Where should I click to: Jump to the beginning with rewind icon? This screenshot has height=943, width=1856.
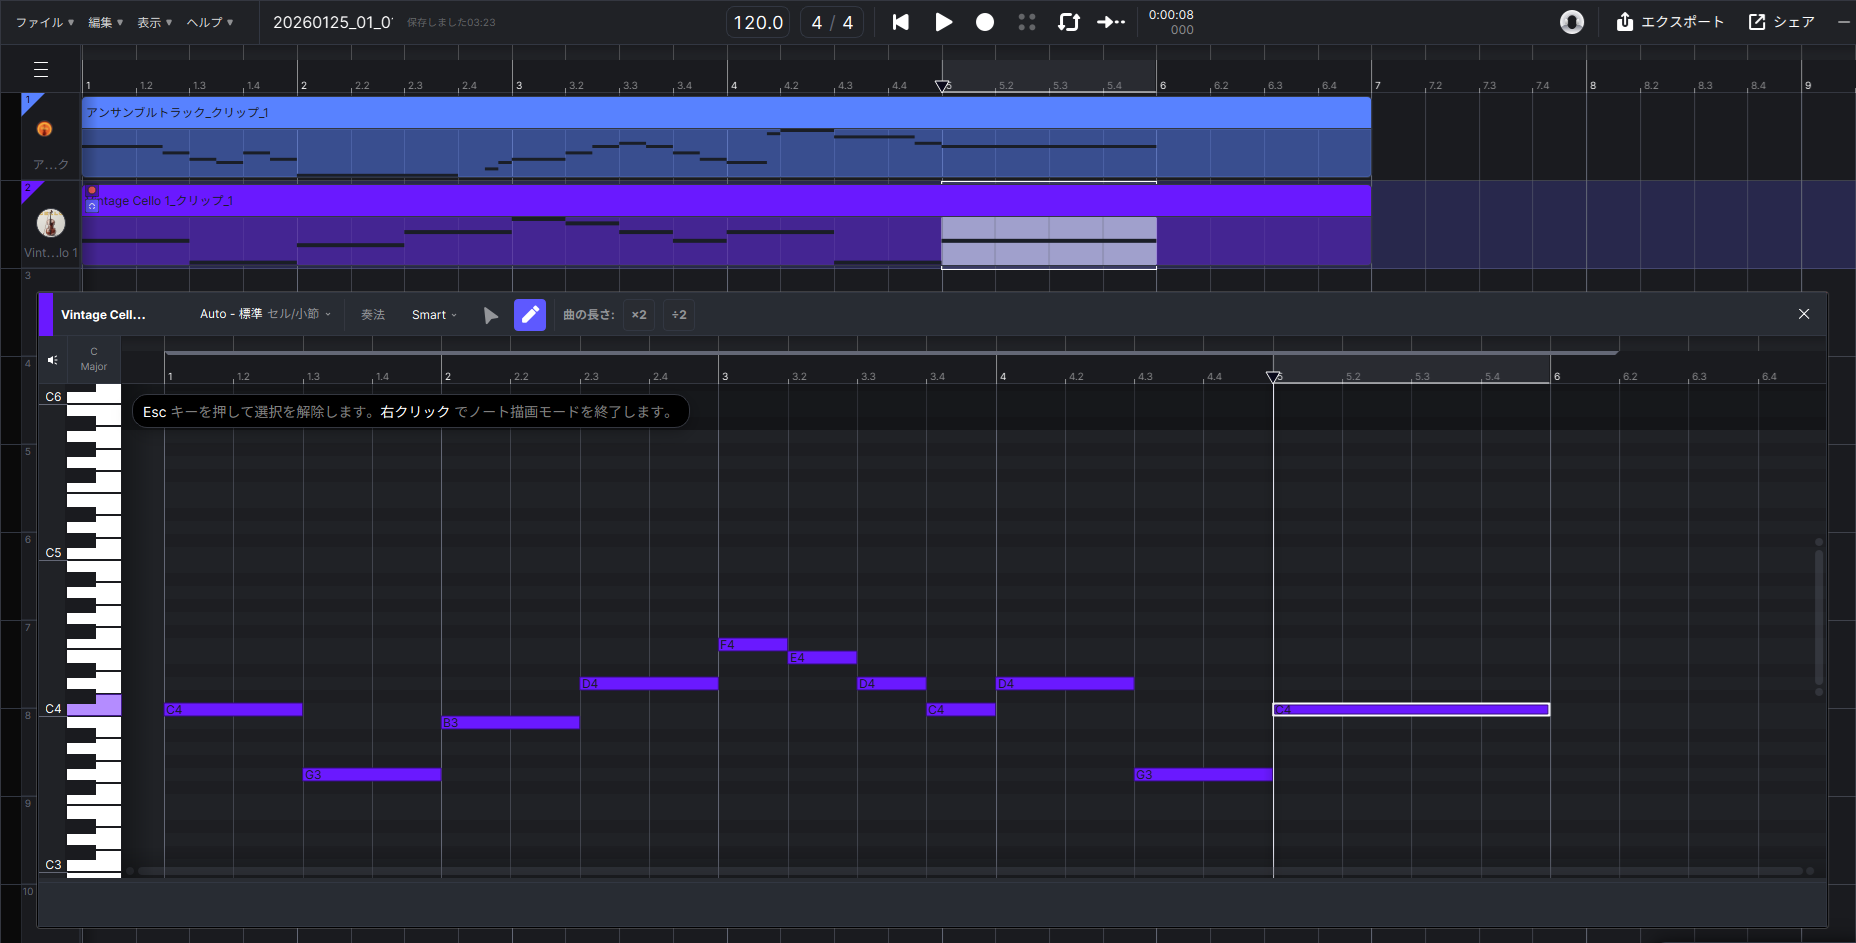(901, 22)
